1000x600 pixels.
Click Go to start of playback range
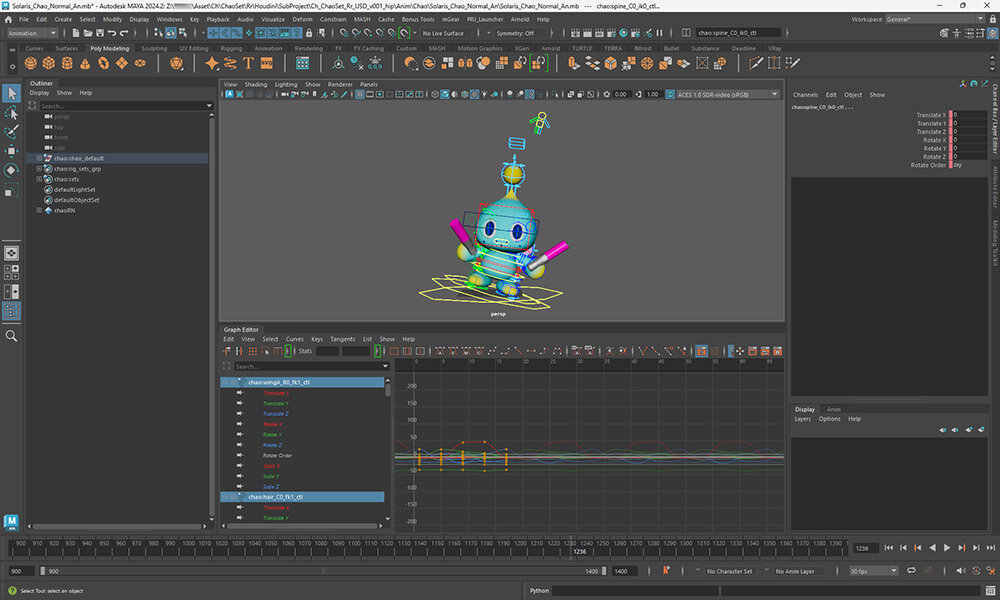point(888,548)
